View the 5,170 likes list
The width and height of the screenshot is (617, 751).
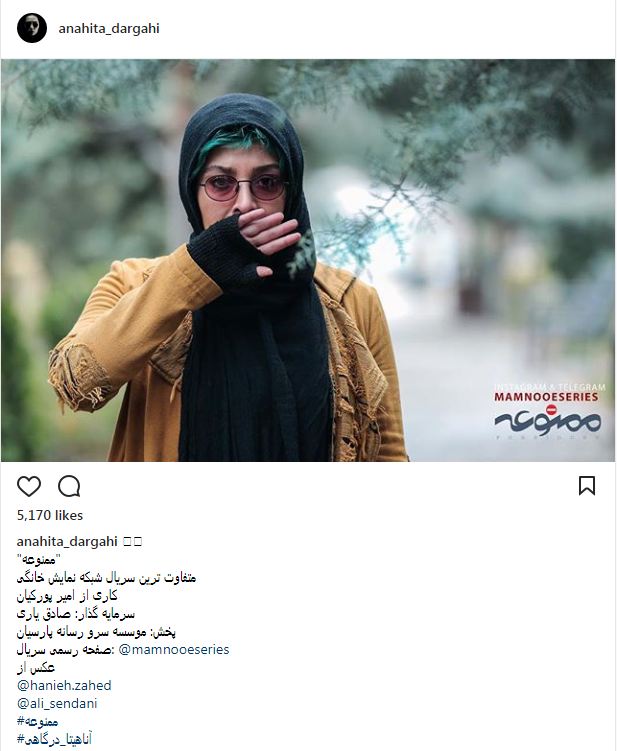[x=50, y=515]
